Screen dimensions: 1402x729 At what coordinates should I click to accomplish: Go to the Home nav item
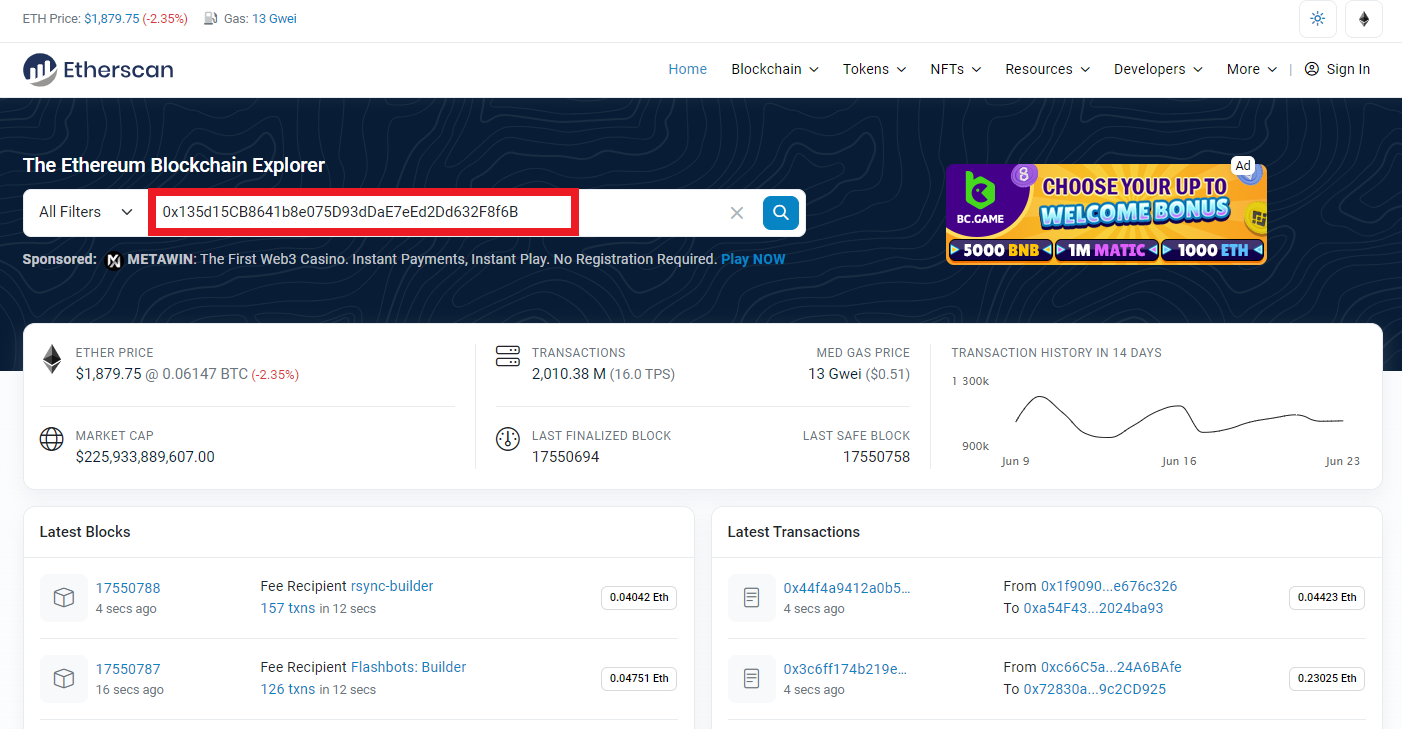tap(687, 69)
